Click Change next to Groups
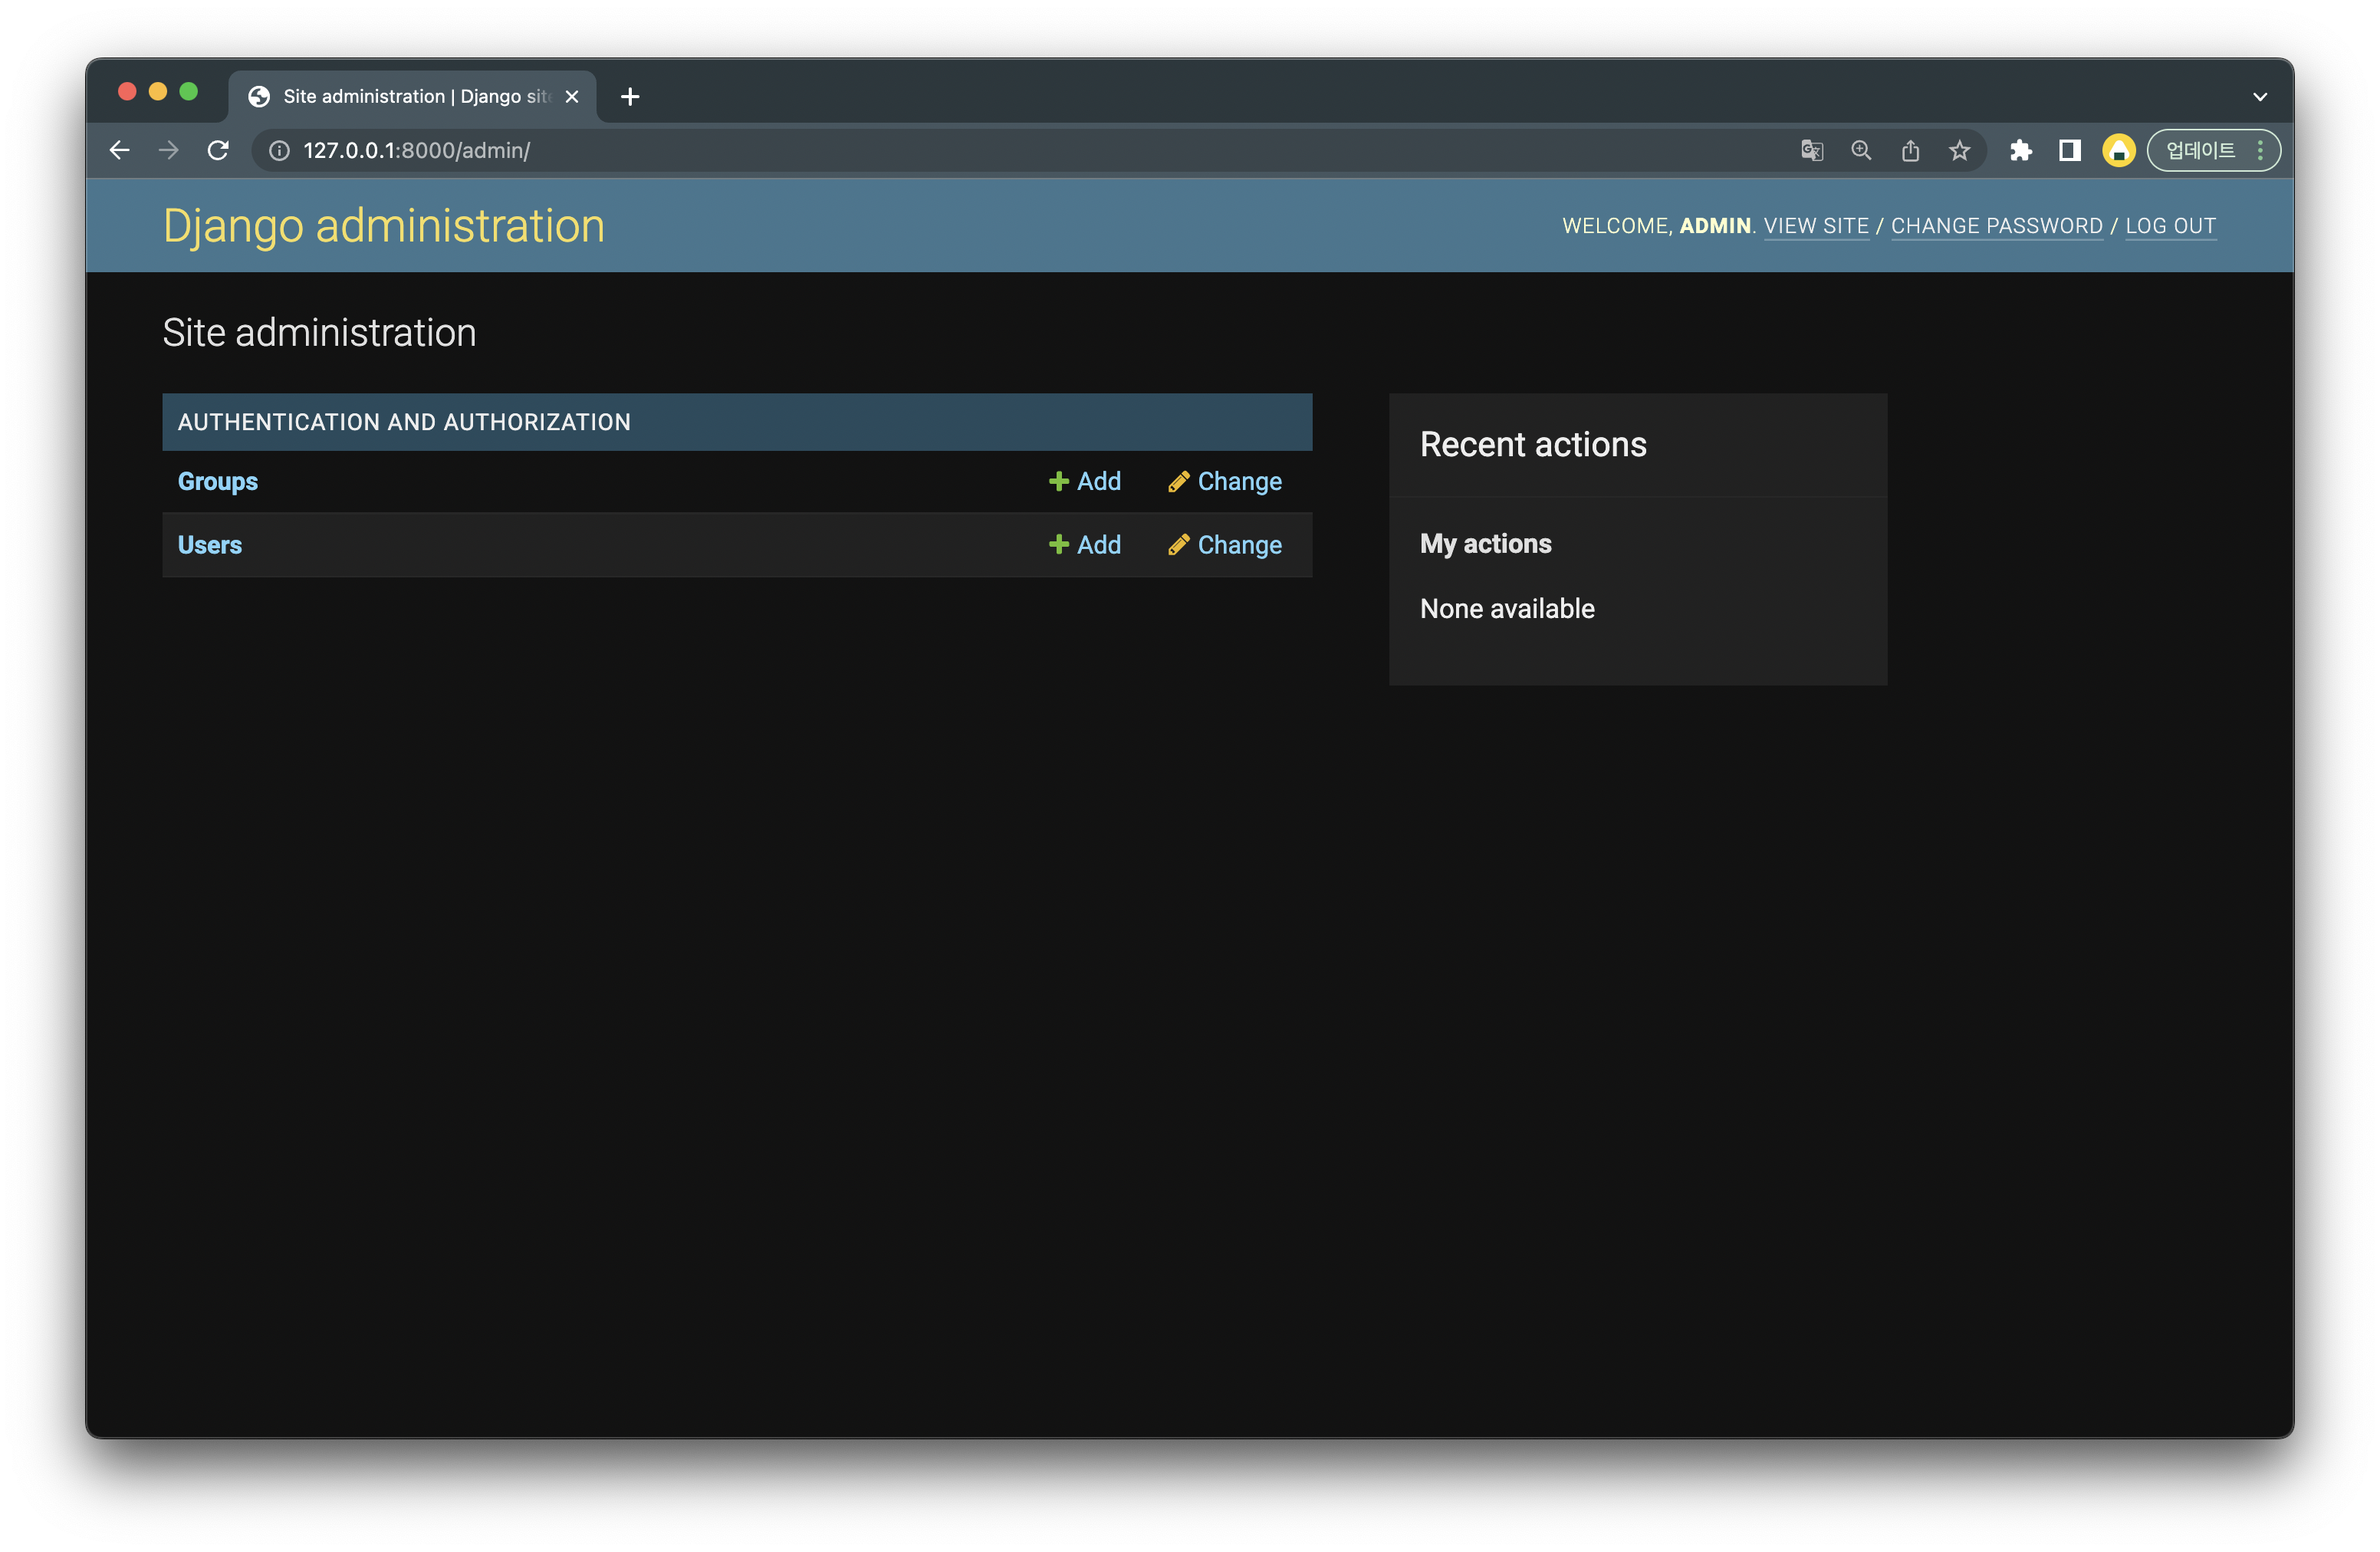The image size is (2380, 1552). tap(1225, 481)
